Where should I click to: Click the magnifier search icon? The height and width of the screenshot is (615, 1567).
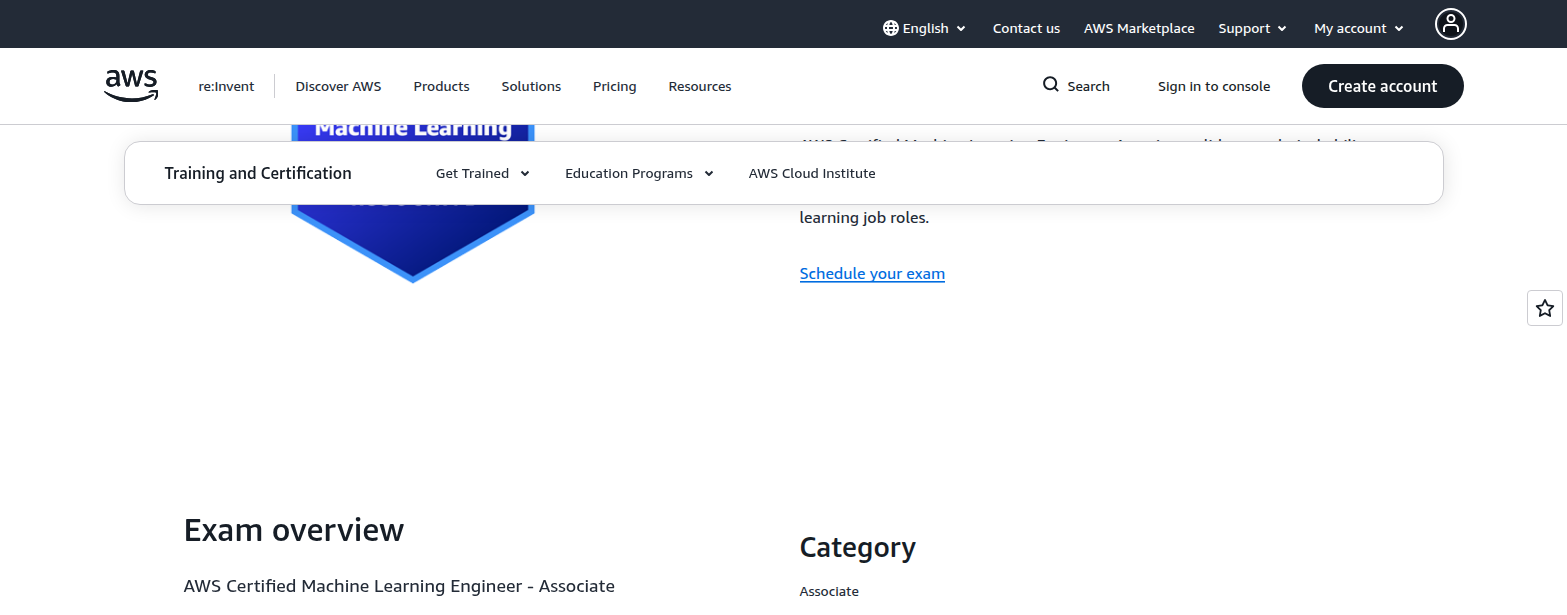coord(1050,85)
